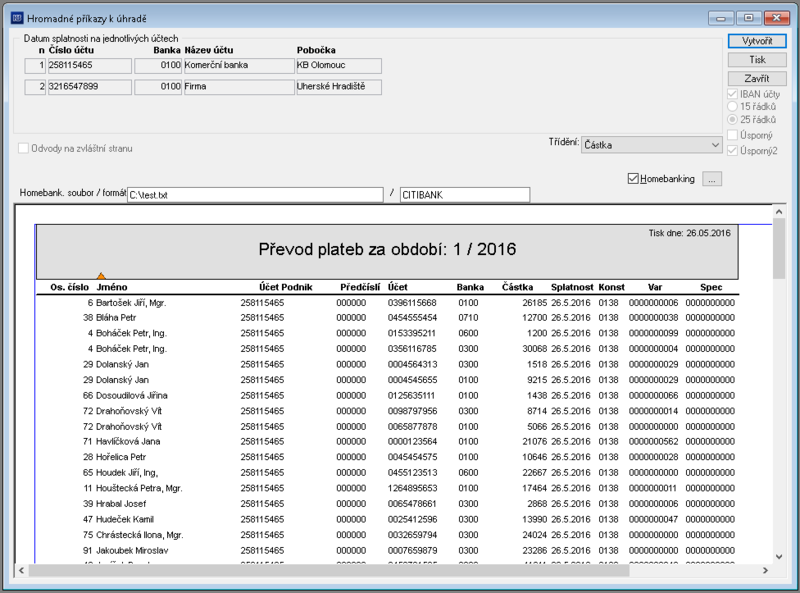Click the row for Hrabal Josef
The height and width of the screenshot is (593, 800).
click(x=388, y=504)
